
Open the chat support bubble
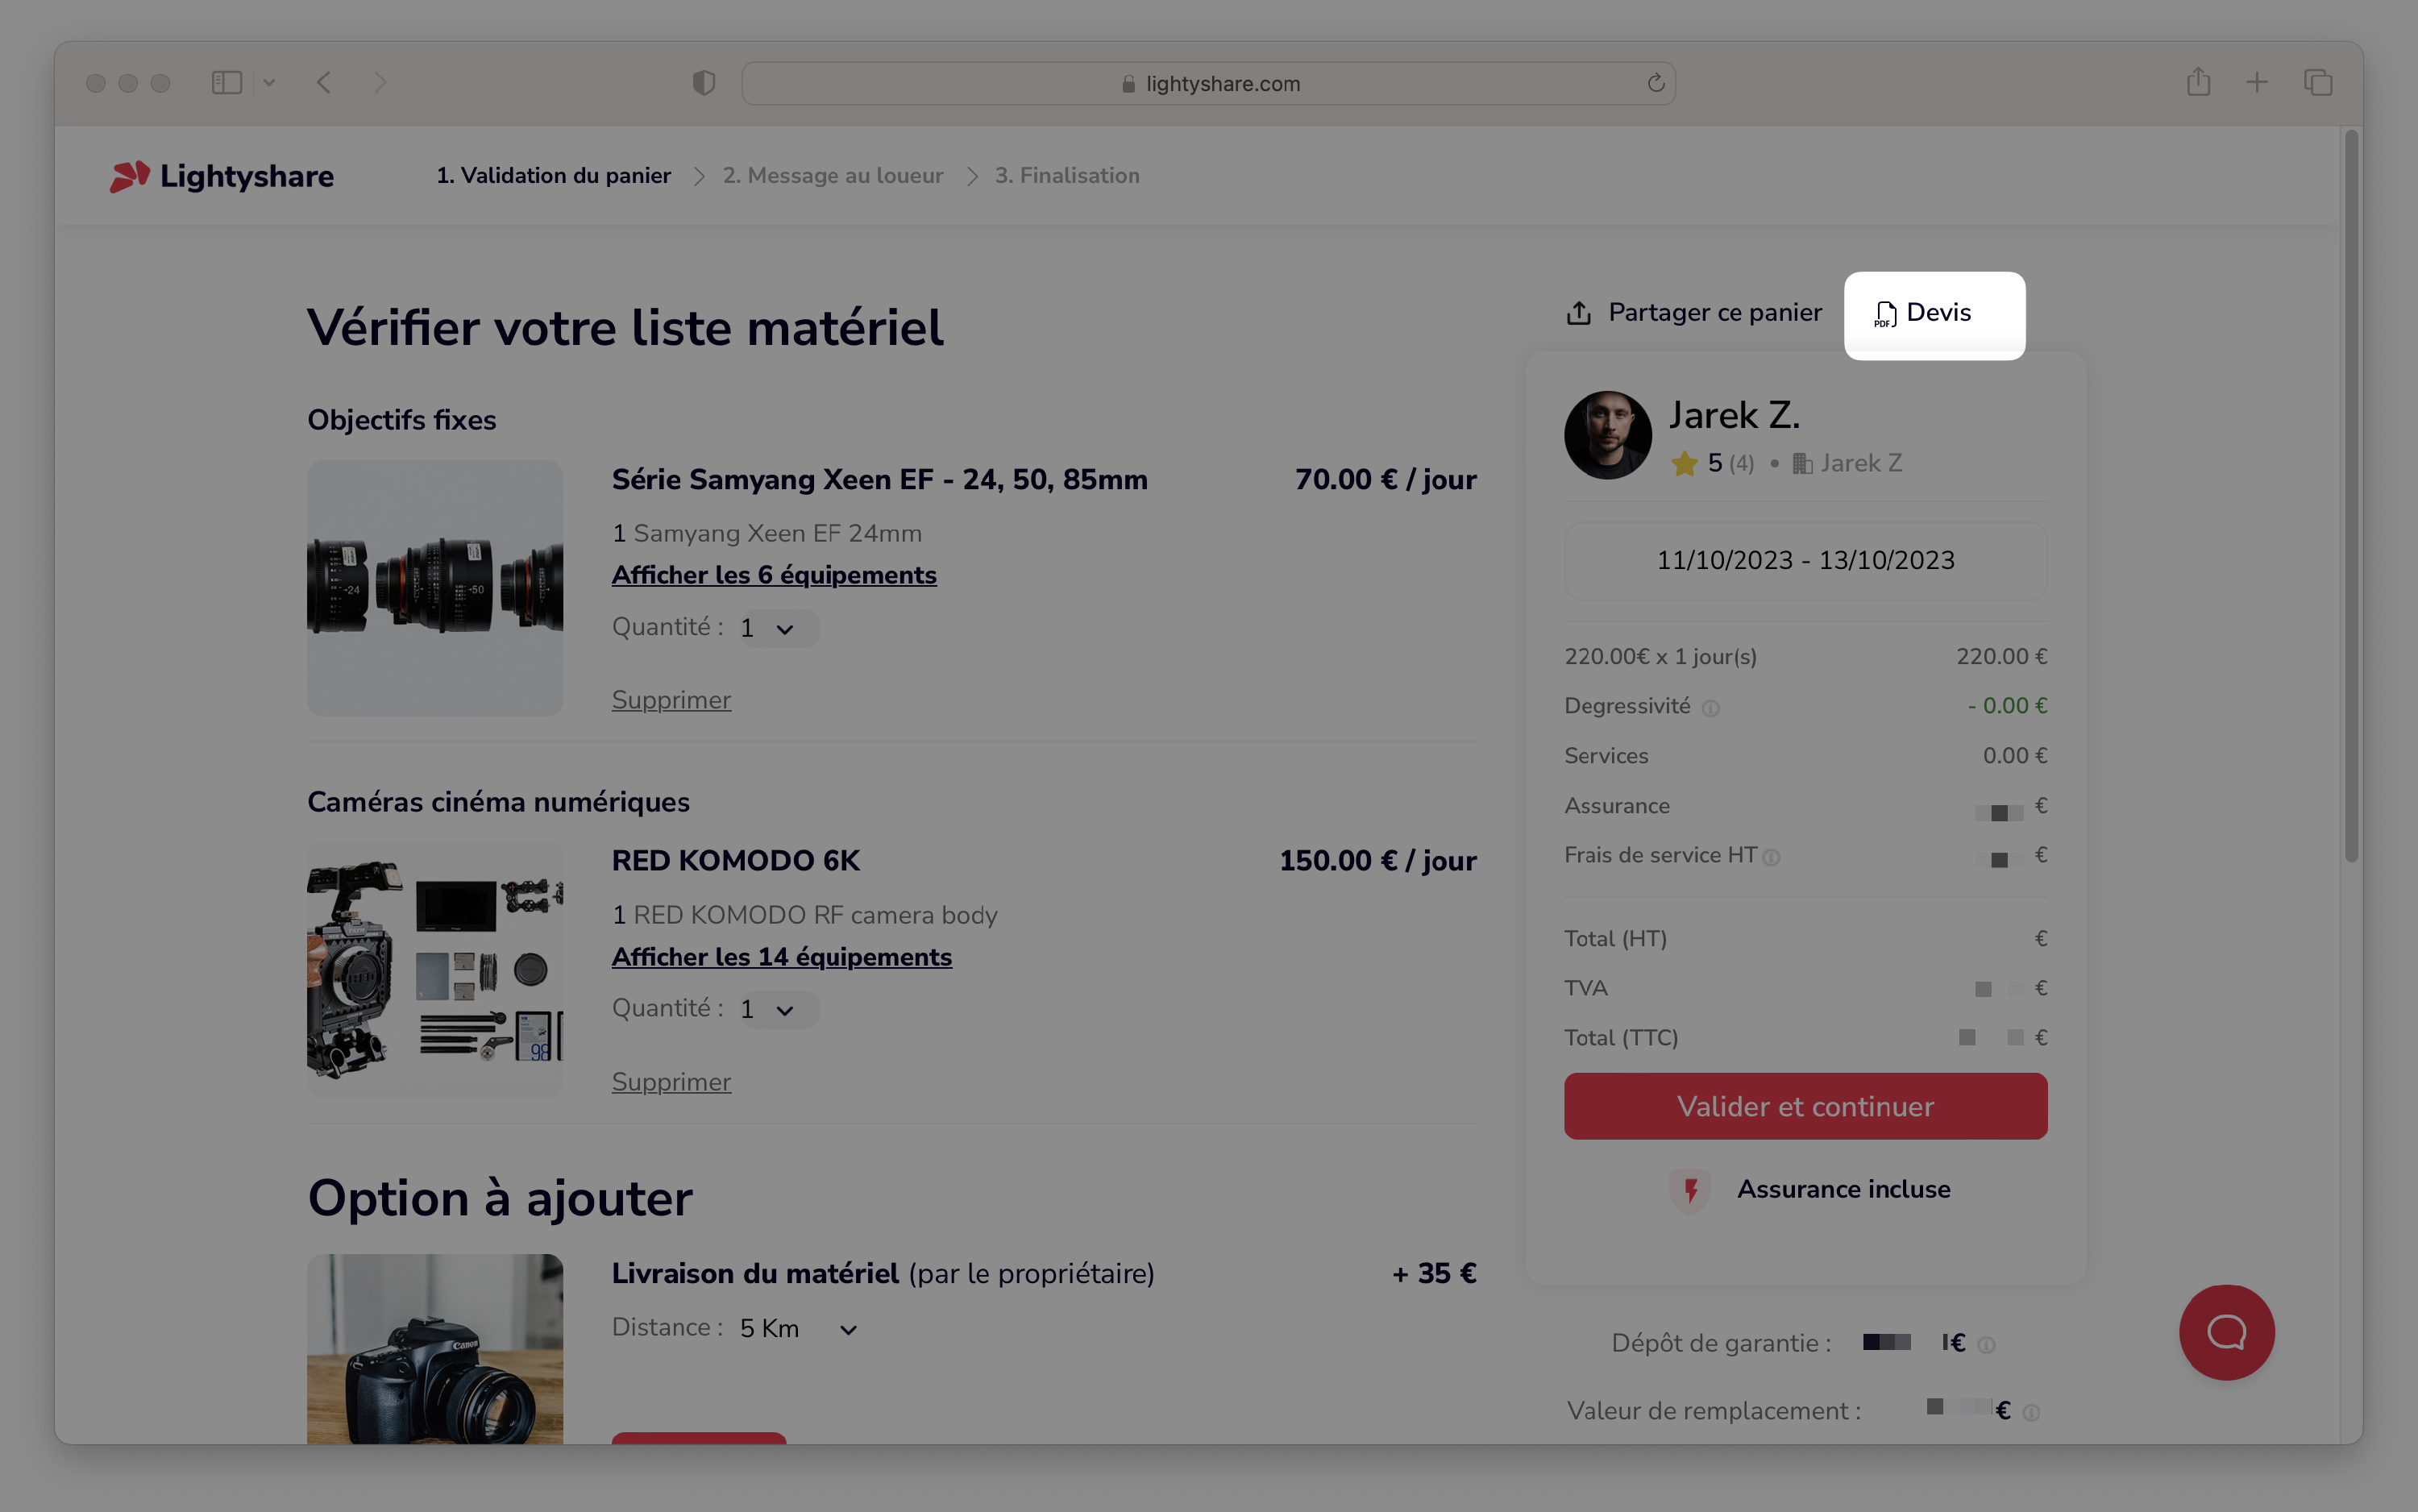tap(2227, 1332)
